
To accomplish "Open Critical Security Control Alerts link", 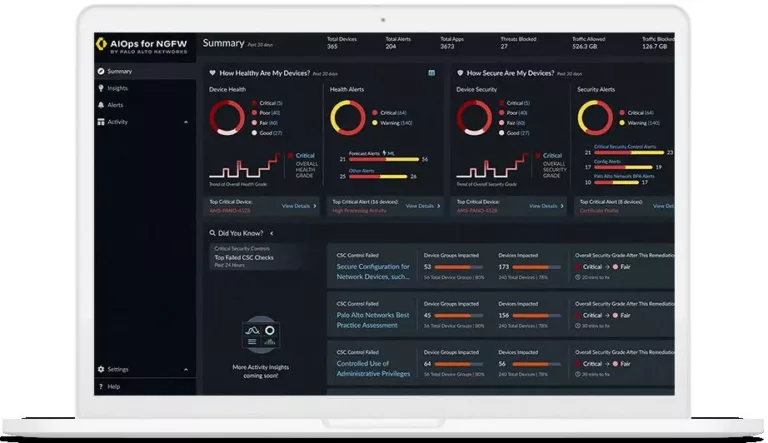I will pos(625,147).
